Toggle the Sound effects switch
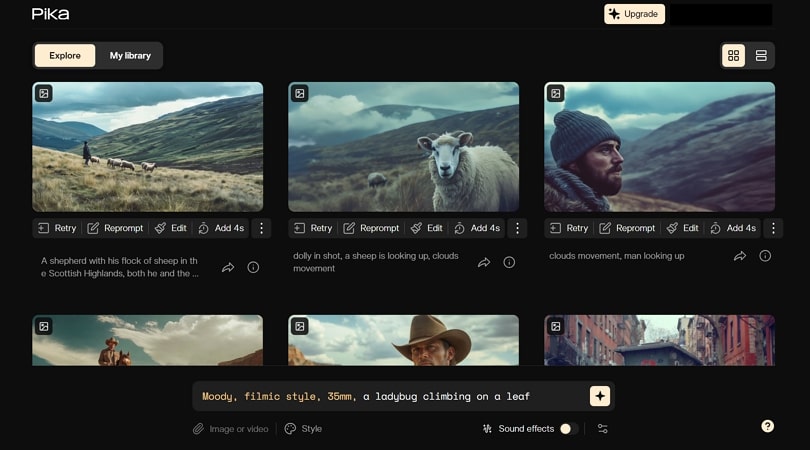This screenshot has height=450, width=810. click(569, 429)
